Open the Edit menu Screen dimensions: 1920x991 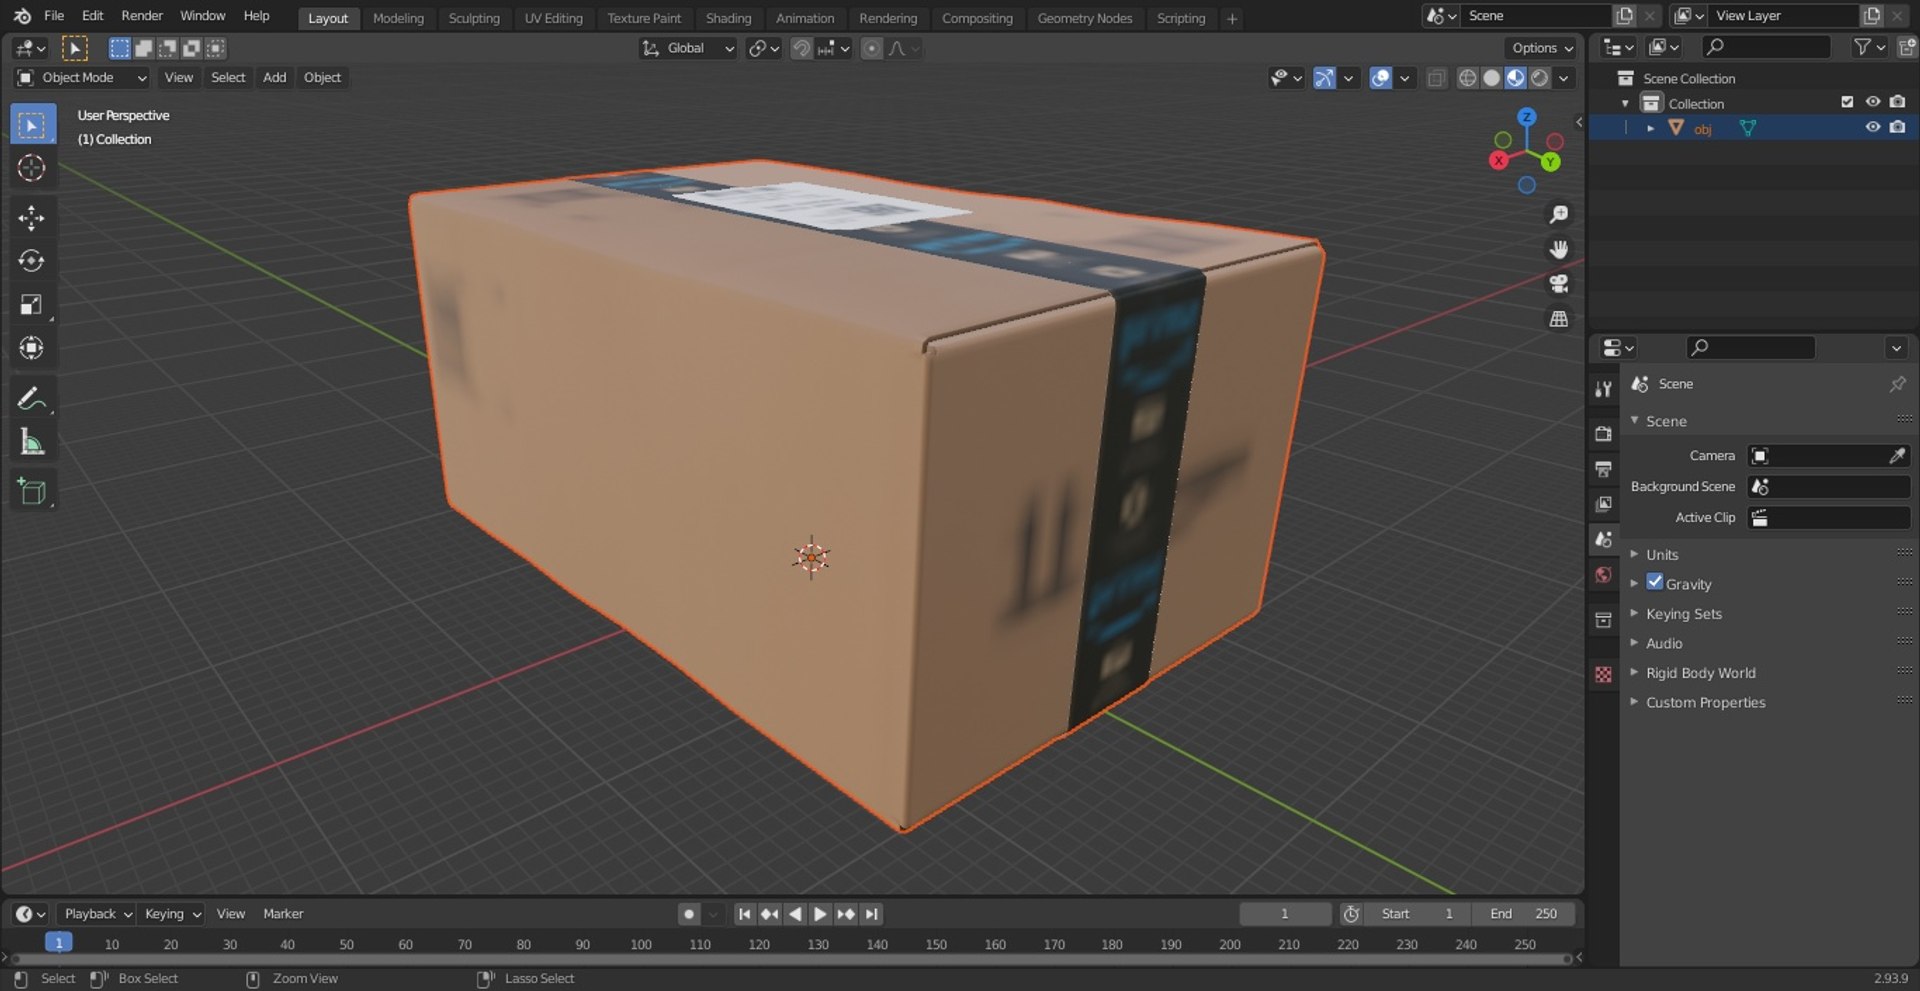point(92,16)
